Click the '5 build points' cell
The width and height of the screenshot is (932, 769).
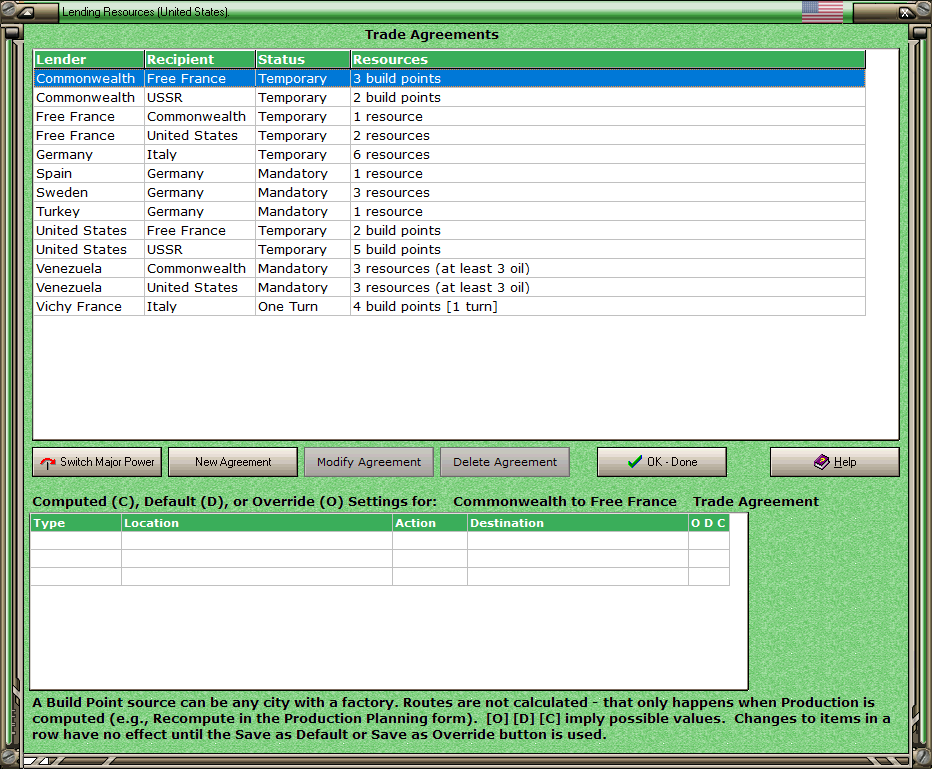(x=608, y=250)
